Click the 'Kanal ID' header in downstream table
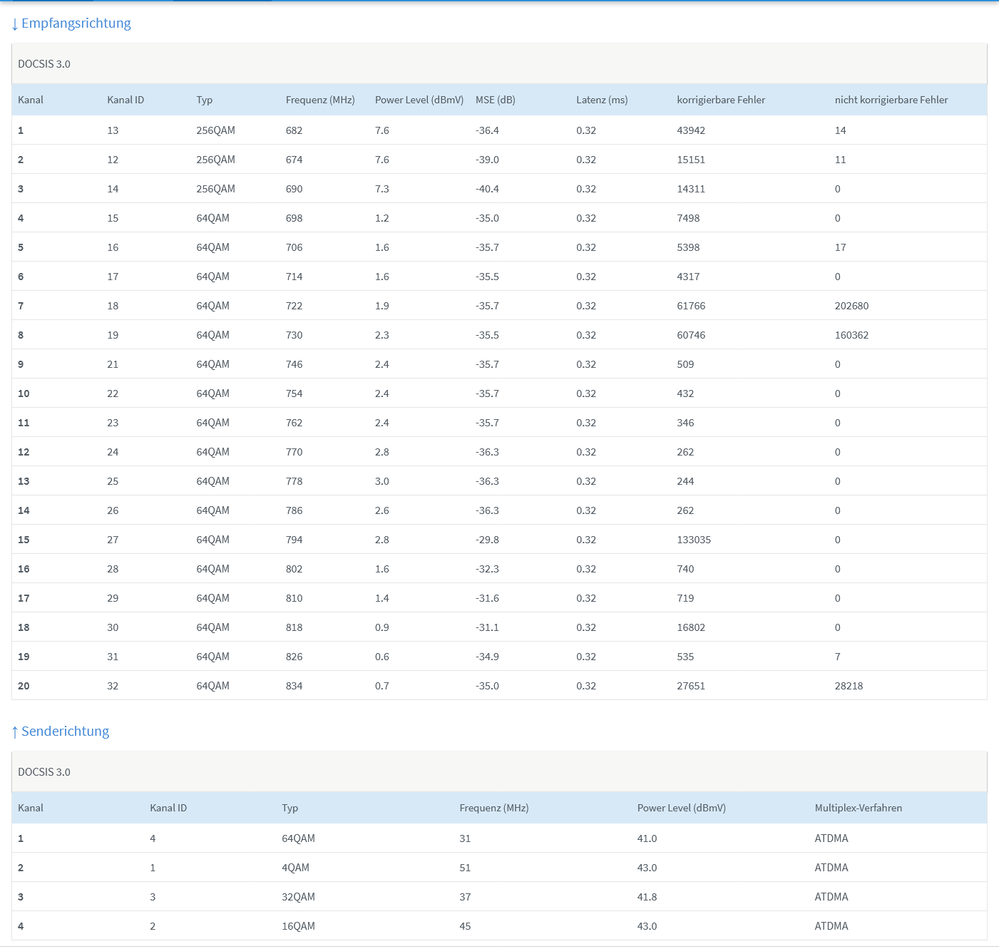Viewport: 999px width, 951px height. click(x=126, y=100)
